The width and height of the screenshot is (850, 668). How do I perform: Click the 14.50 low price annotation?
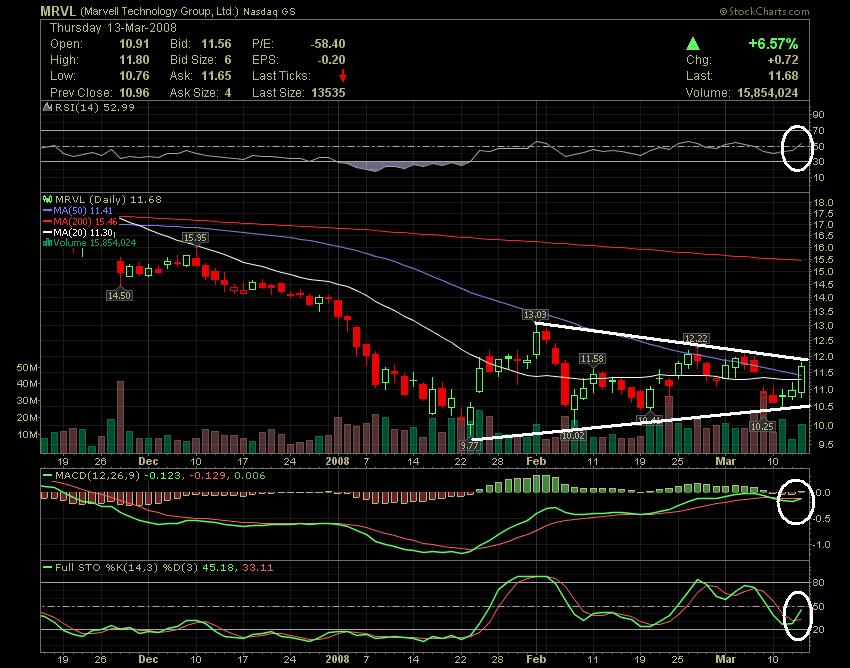[x=119, y=296]
